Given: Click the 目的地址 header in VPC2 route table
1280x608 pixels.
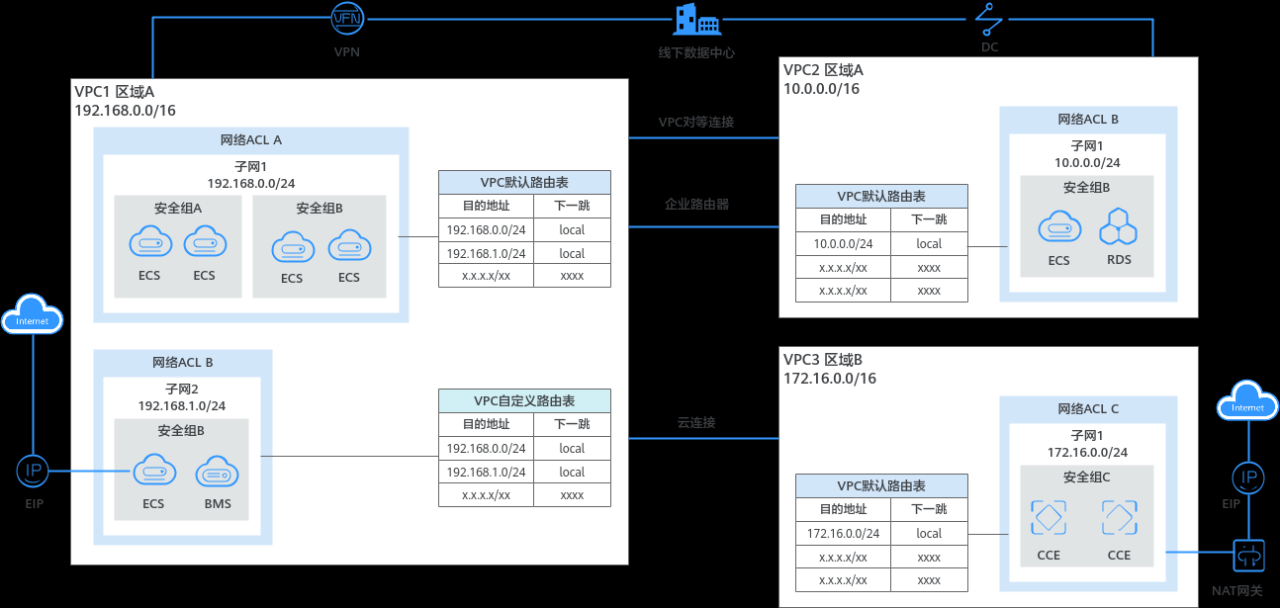Looking at the screenshot, I should click(x=843, y=220).
